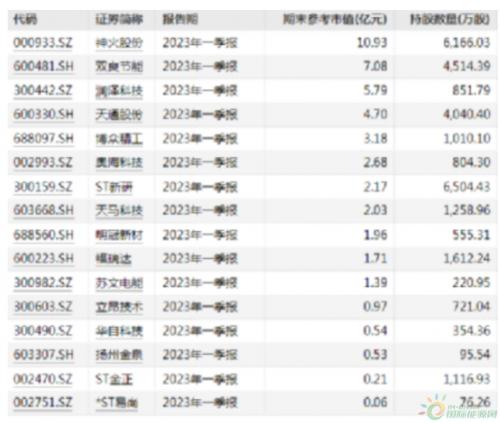Open stock code link 002751.SZ
The width and height of the screenshot is (500, 423).
click(x=43, y=402)
